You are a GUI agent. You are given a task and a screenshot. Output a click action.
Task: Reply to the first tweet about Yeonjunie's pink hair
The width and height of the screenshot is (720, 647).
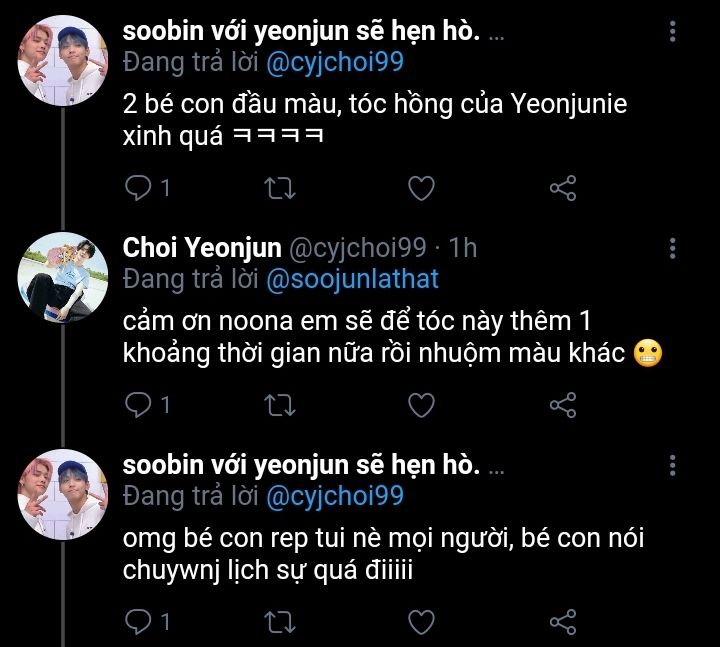[136, 187]
